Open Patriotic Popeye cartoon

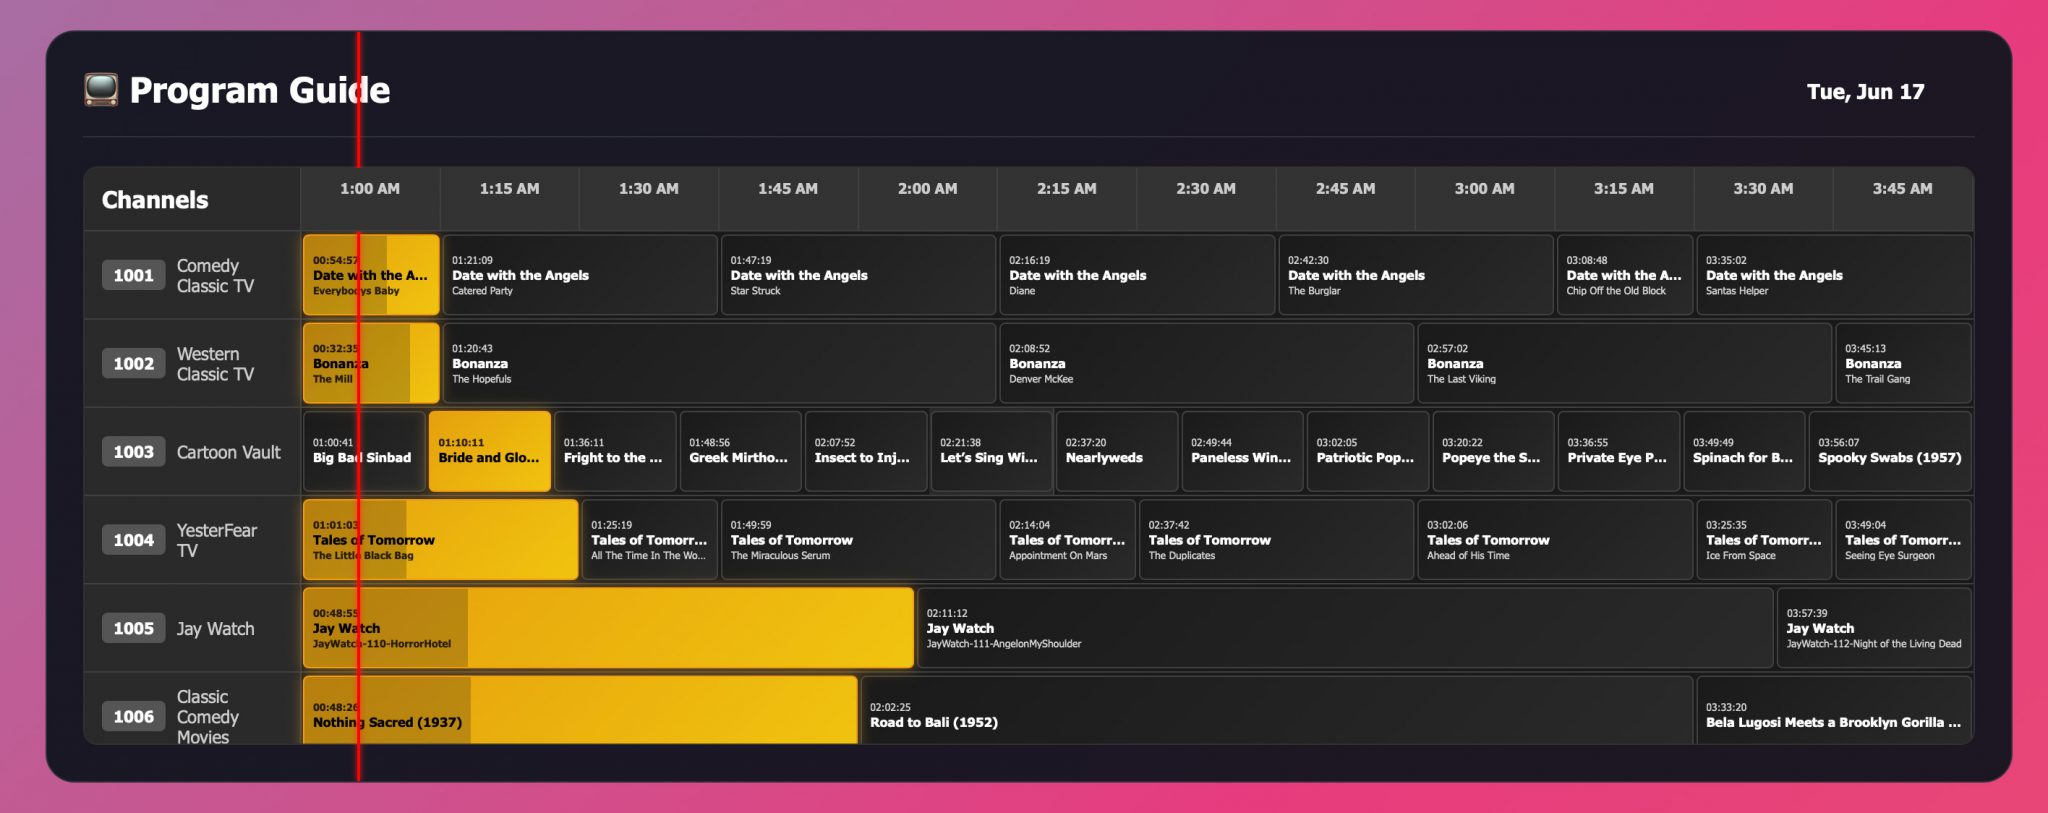(1368, 451)
